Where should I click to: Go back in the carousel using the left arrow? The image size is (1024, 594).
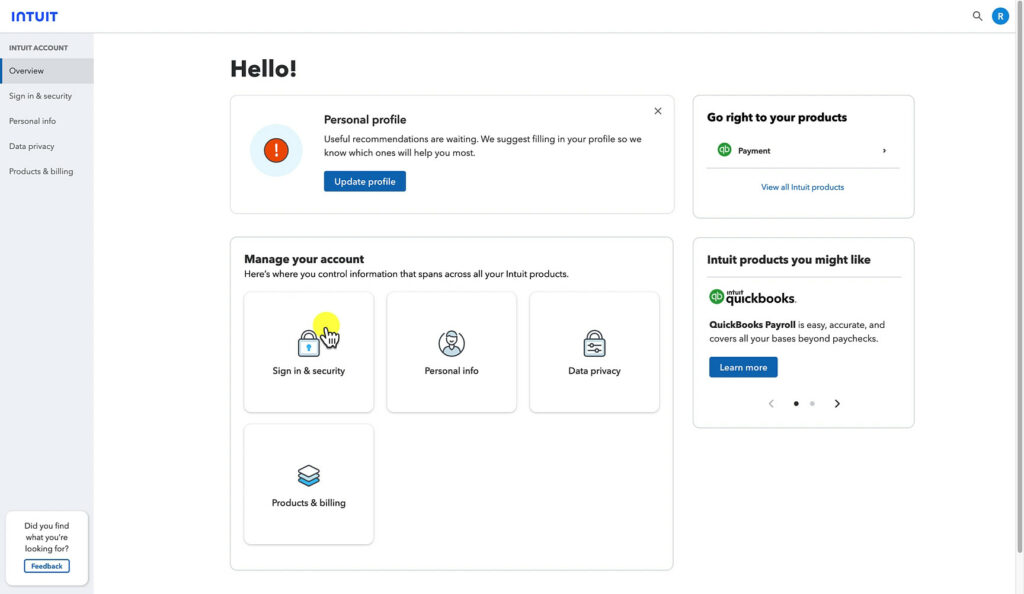click(x=771, y=403)
